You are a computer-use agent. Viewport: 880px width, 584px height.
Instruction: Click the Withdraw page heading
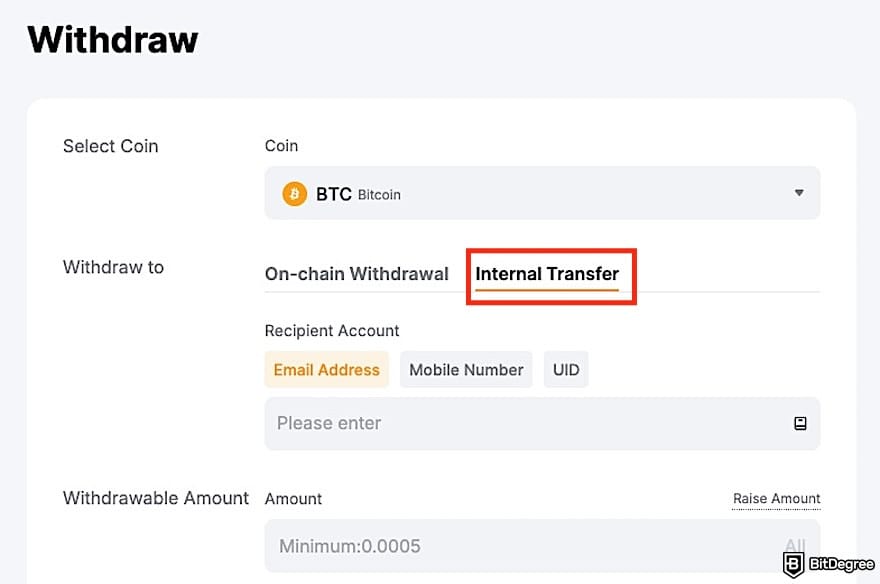pyautogui.click(x=112, y=40)
